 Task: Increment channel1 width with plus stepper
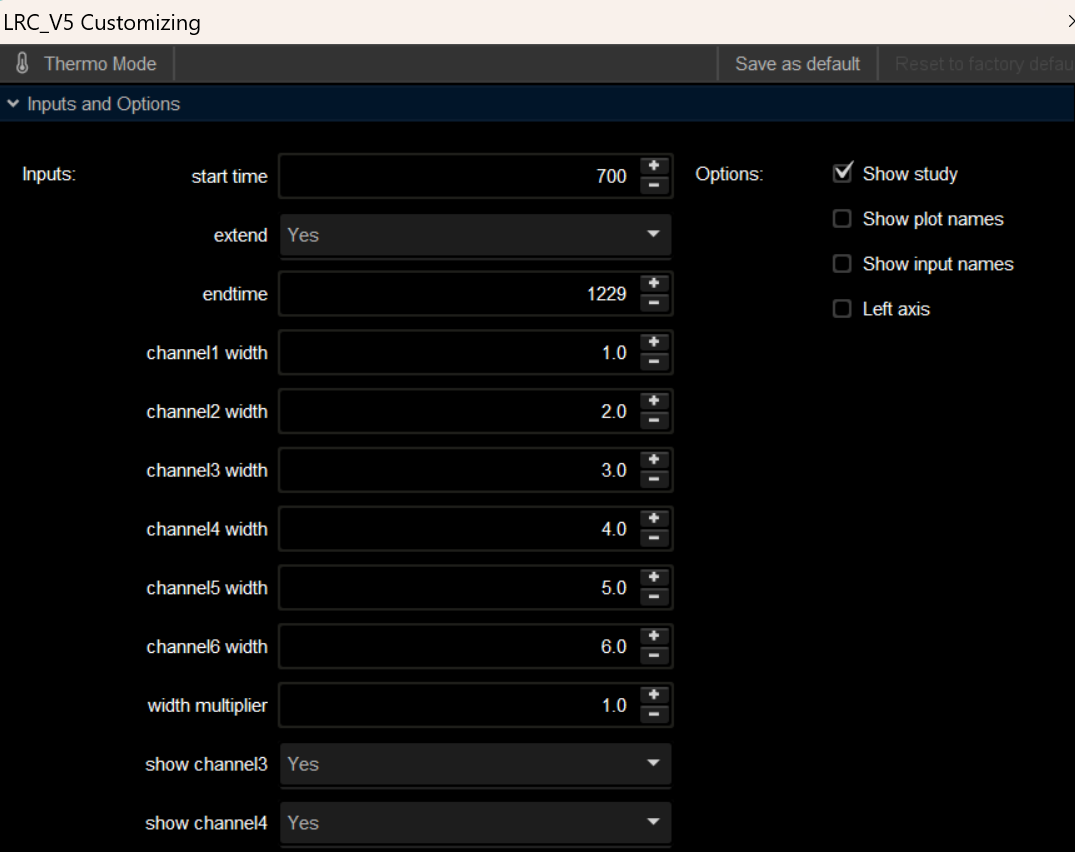click(x=654, y=343)
